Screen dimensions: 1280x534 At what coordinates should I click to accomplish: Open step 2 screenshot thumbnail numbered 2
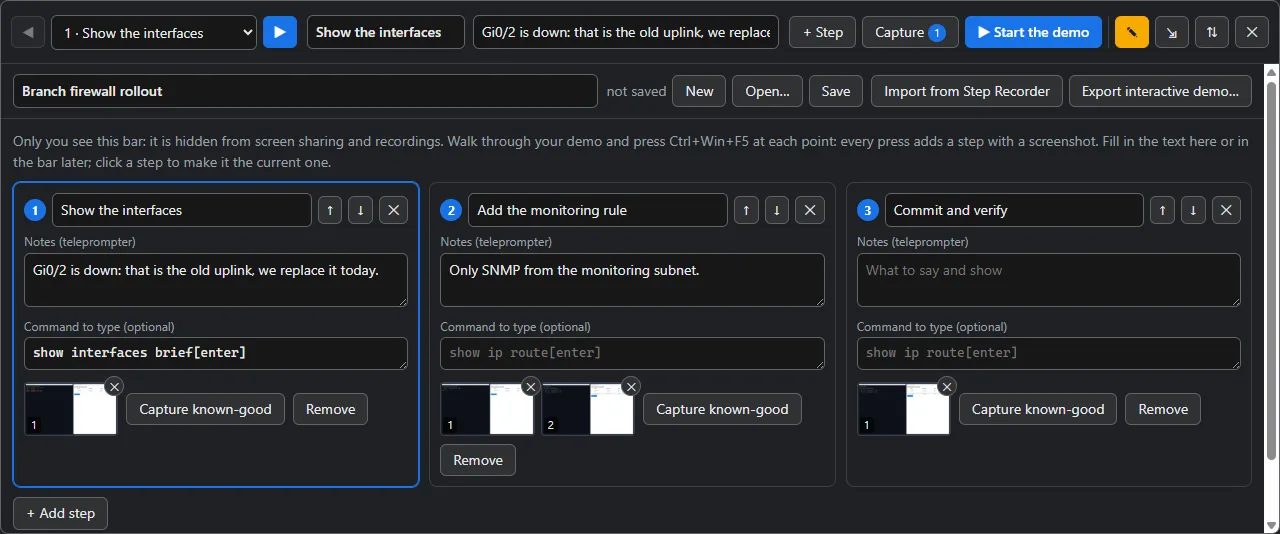(x=587, y=409)
